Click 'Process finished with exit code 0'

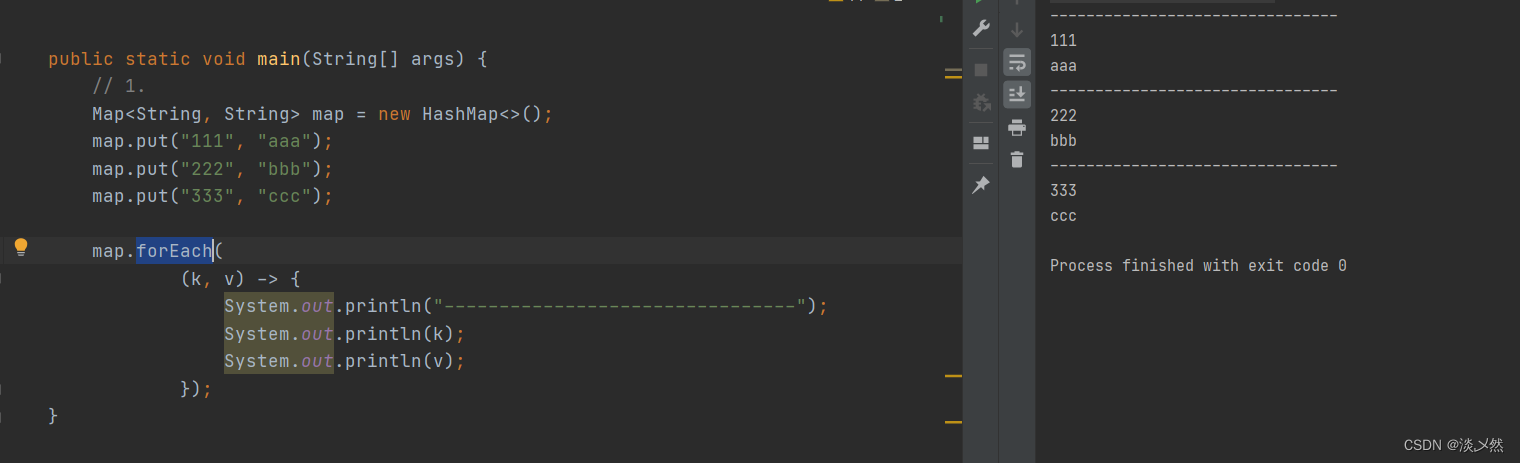pyautogui.click(x=1198, y=266)
